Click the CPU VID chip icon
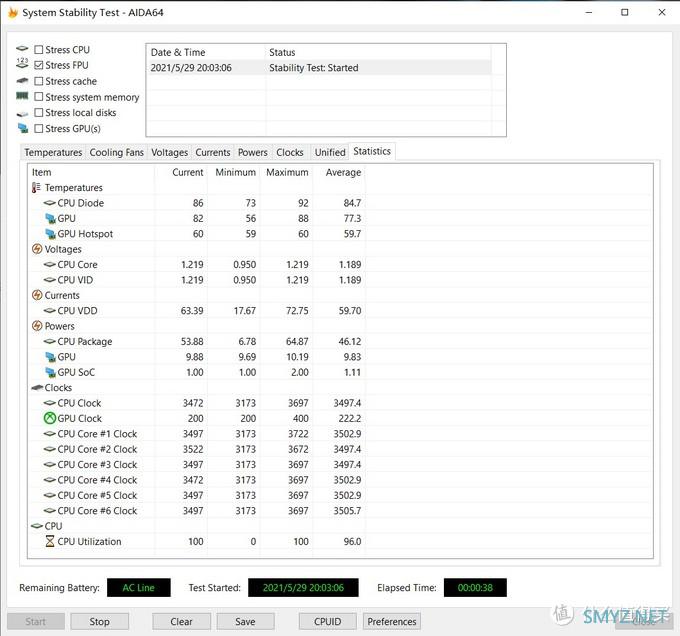 click(x=50, y=280)
